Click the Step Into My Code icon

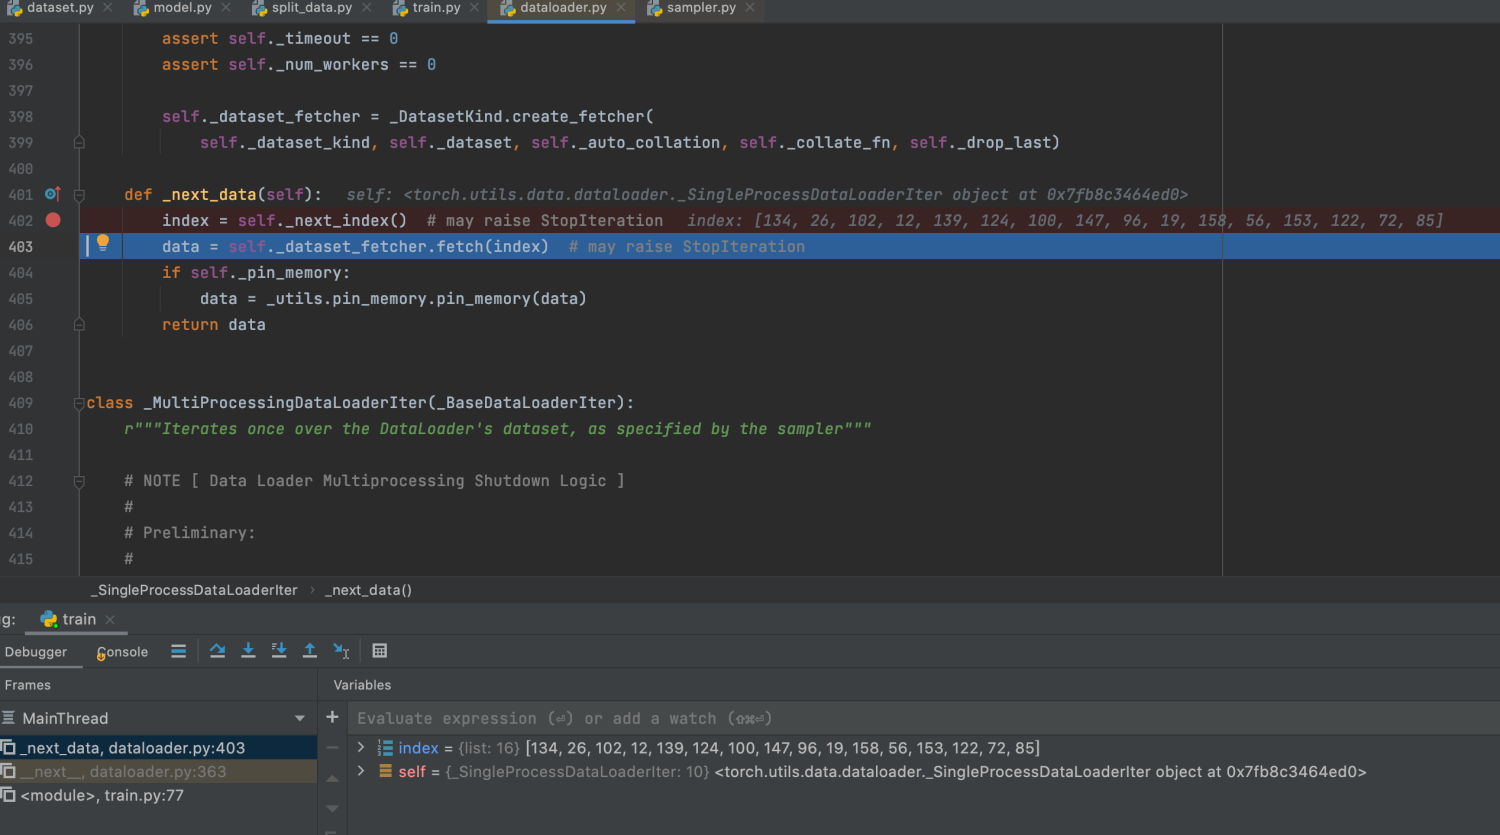278,651
